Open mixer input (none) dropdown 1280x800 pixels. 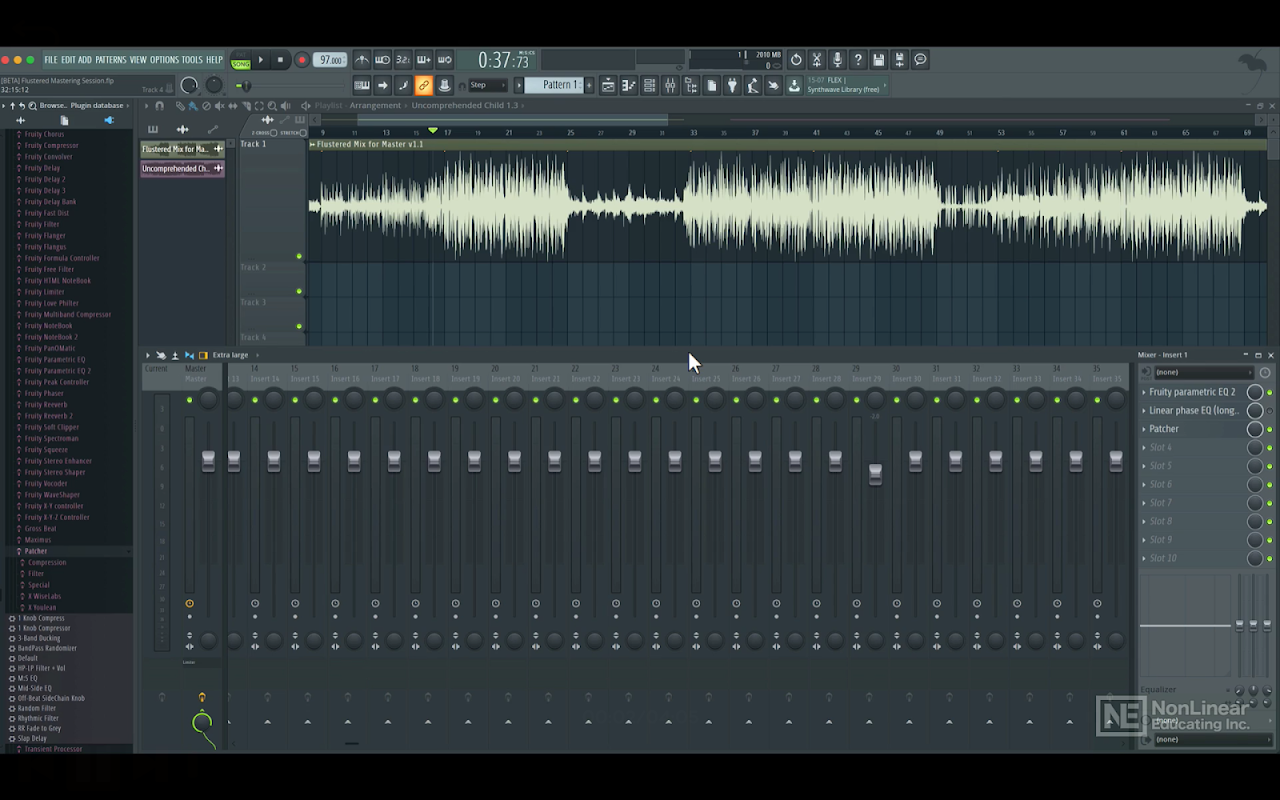tap(1202, 372)
